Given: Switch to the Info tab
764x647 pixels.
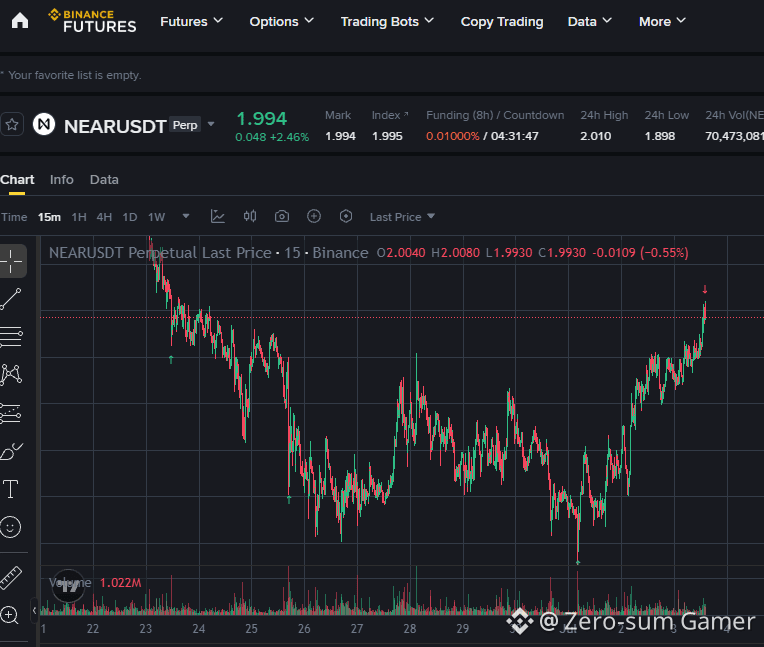Looking at the screenshot, I should pyautogui.click(x=61, y=180).
